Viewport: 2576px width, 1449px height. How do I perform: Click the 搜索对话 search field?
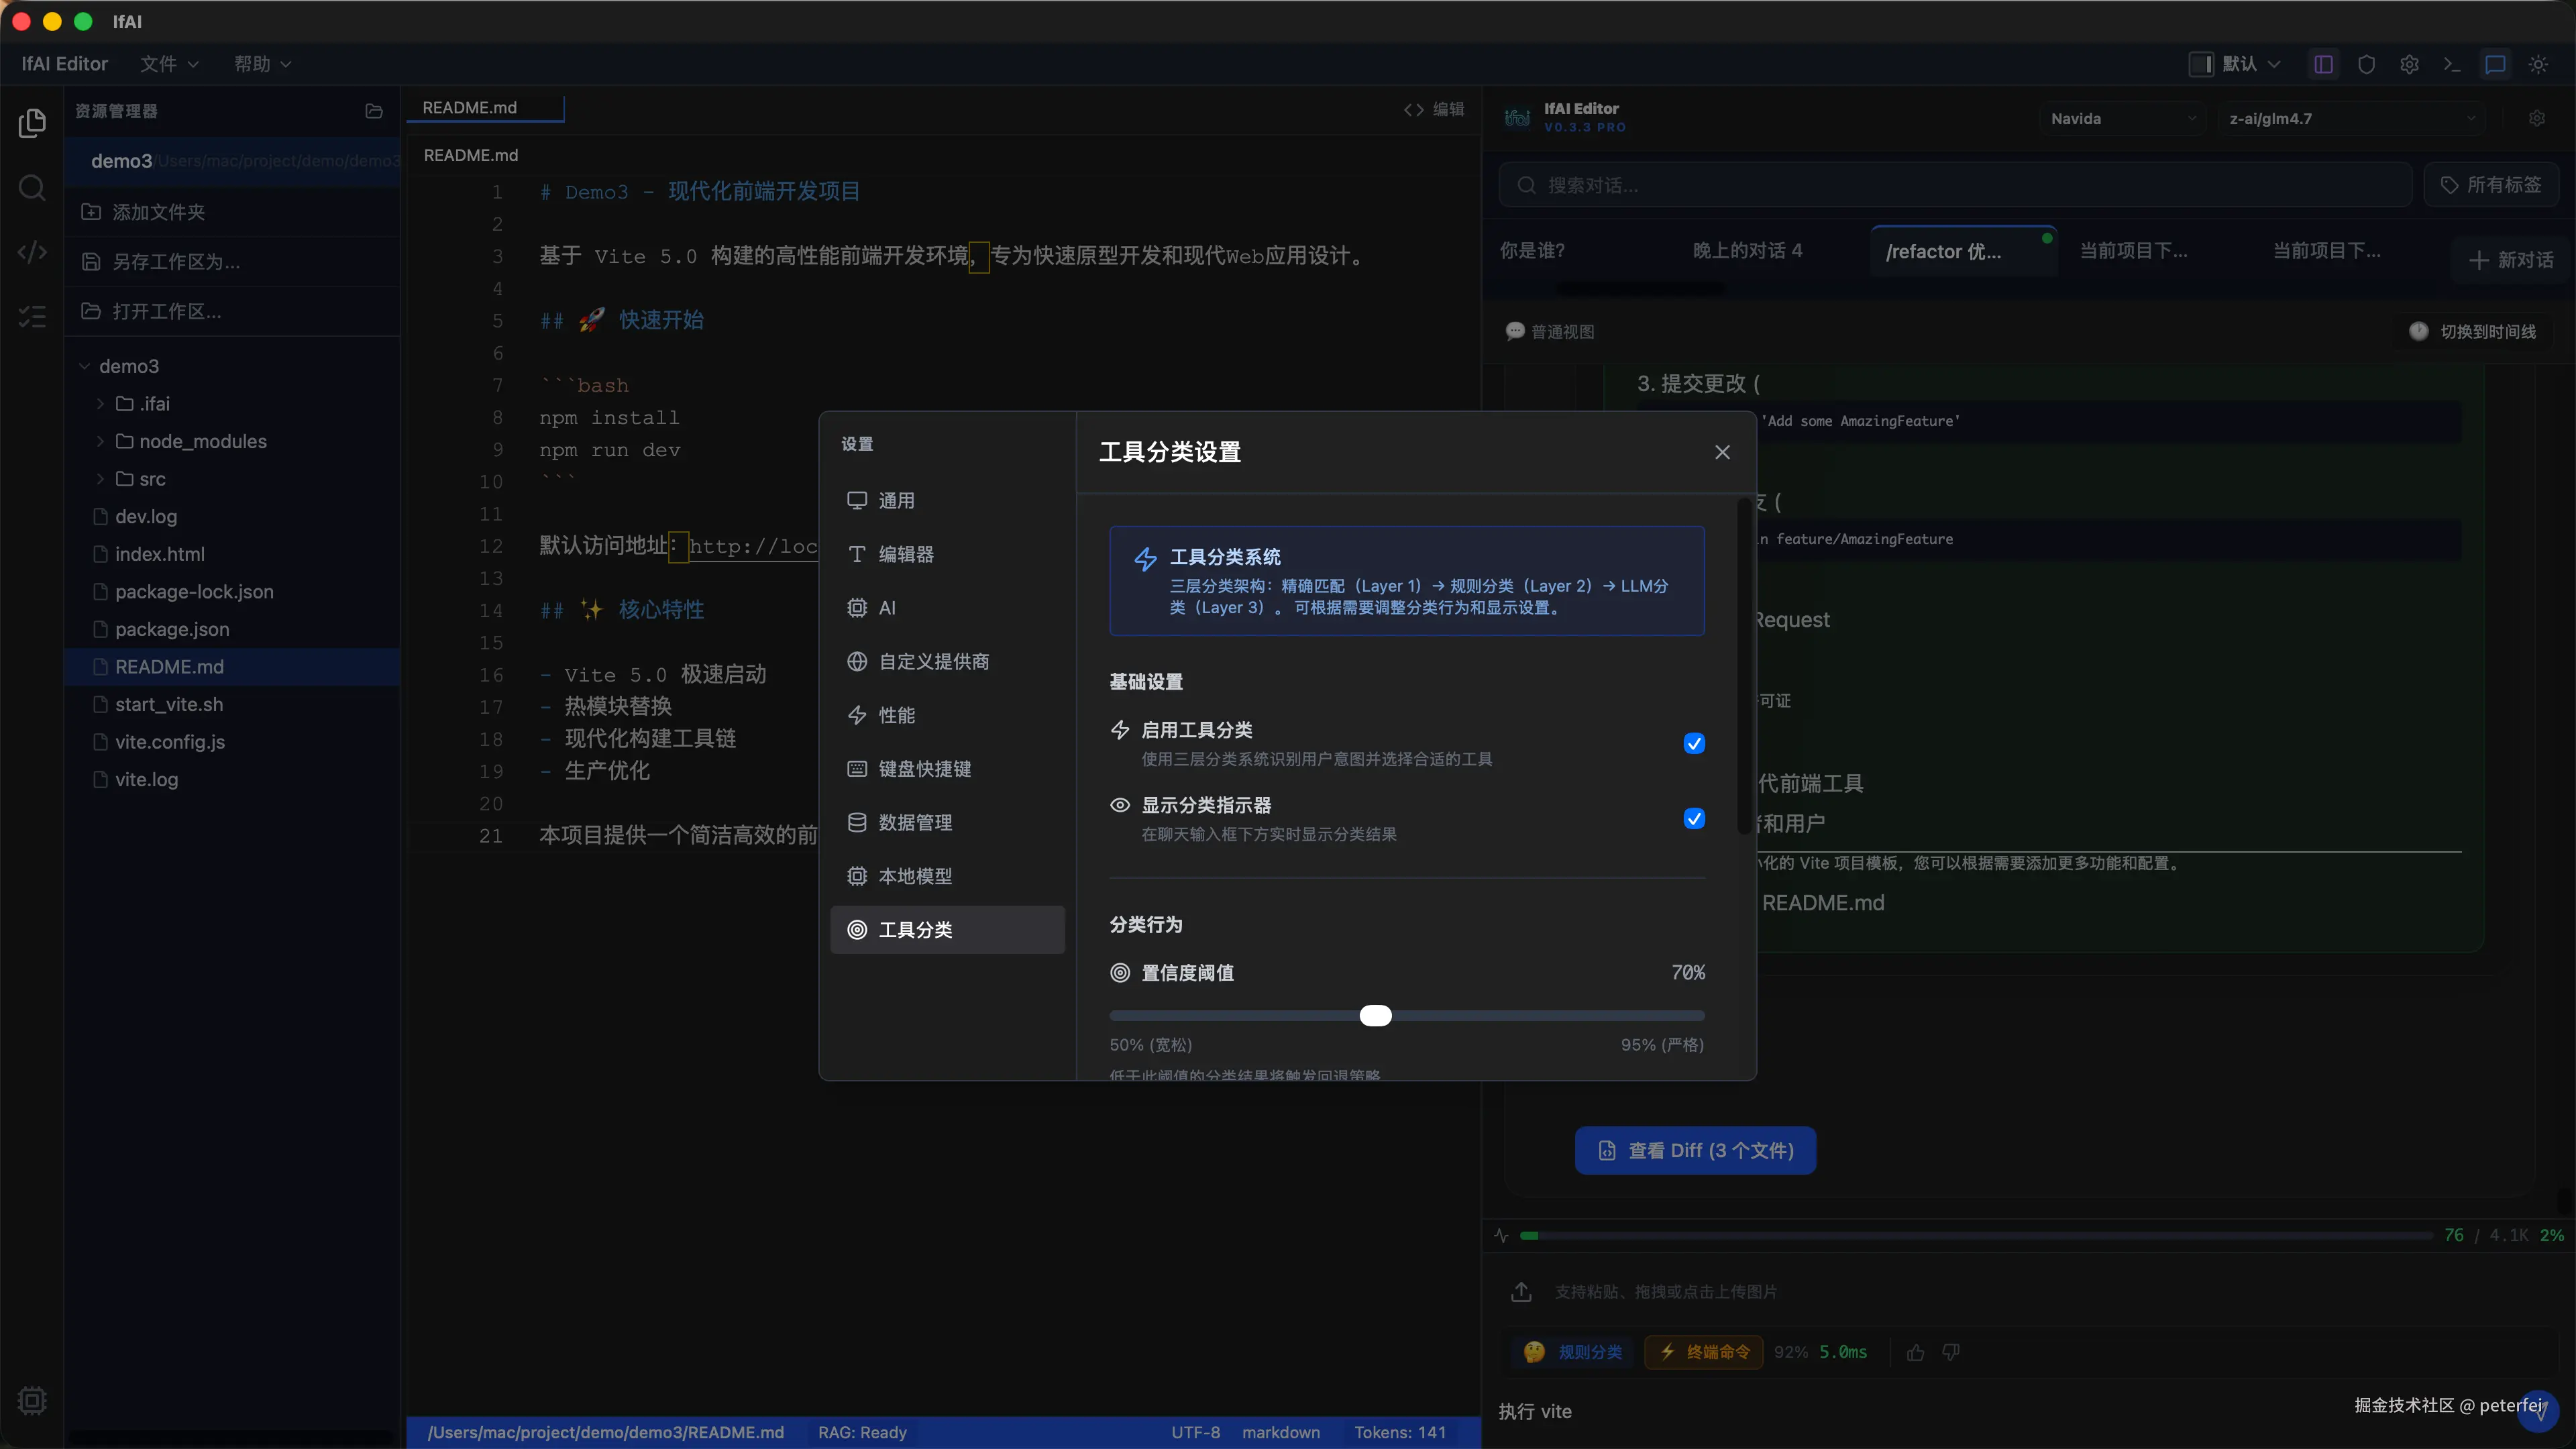1955,185
